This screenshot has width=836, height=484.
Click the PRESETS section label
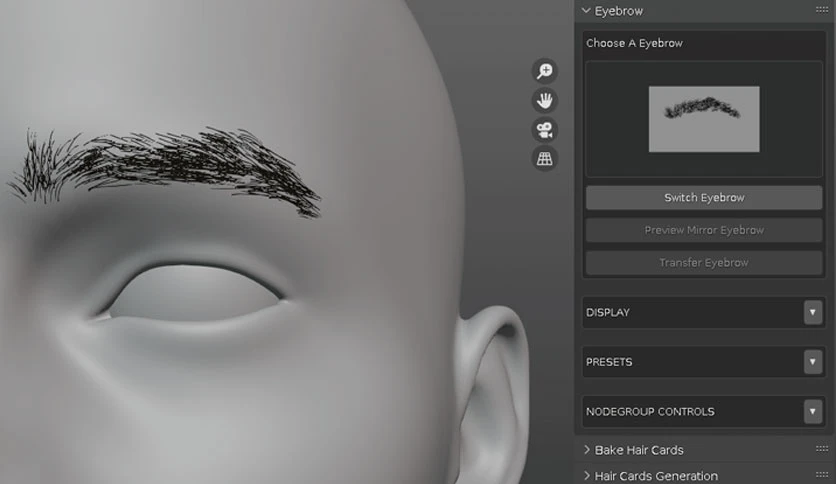(x=609, y=362)
